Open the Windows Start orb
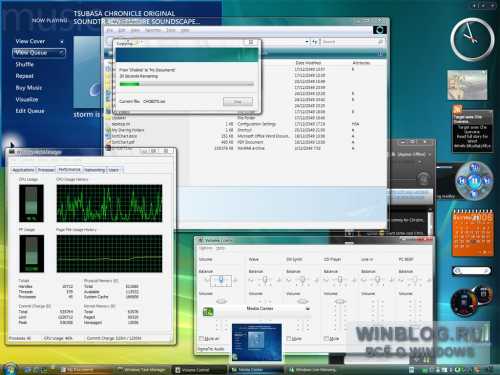Screen dimensions: 500x375 pos(9,368)
